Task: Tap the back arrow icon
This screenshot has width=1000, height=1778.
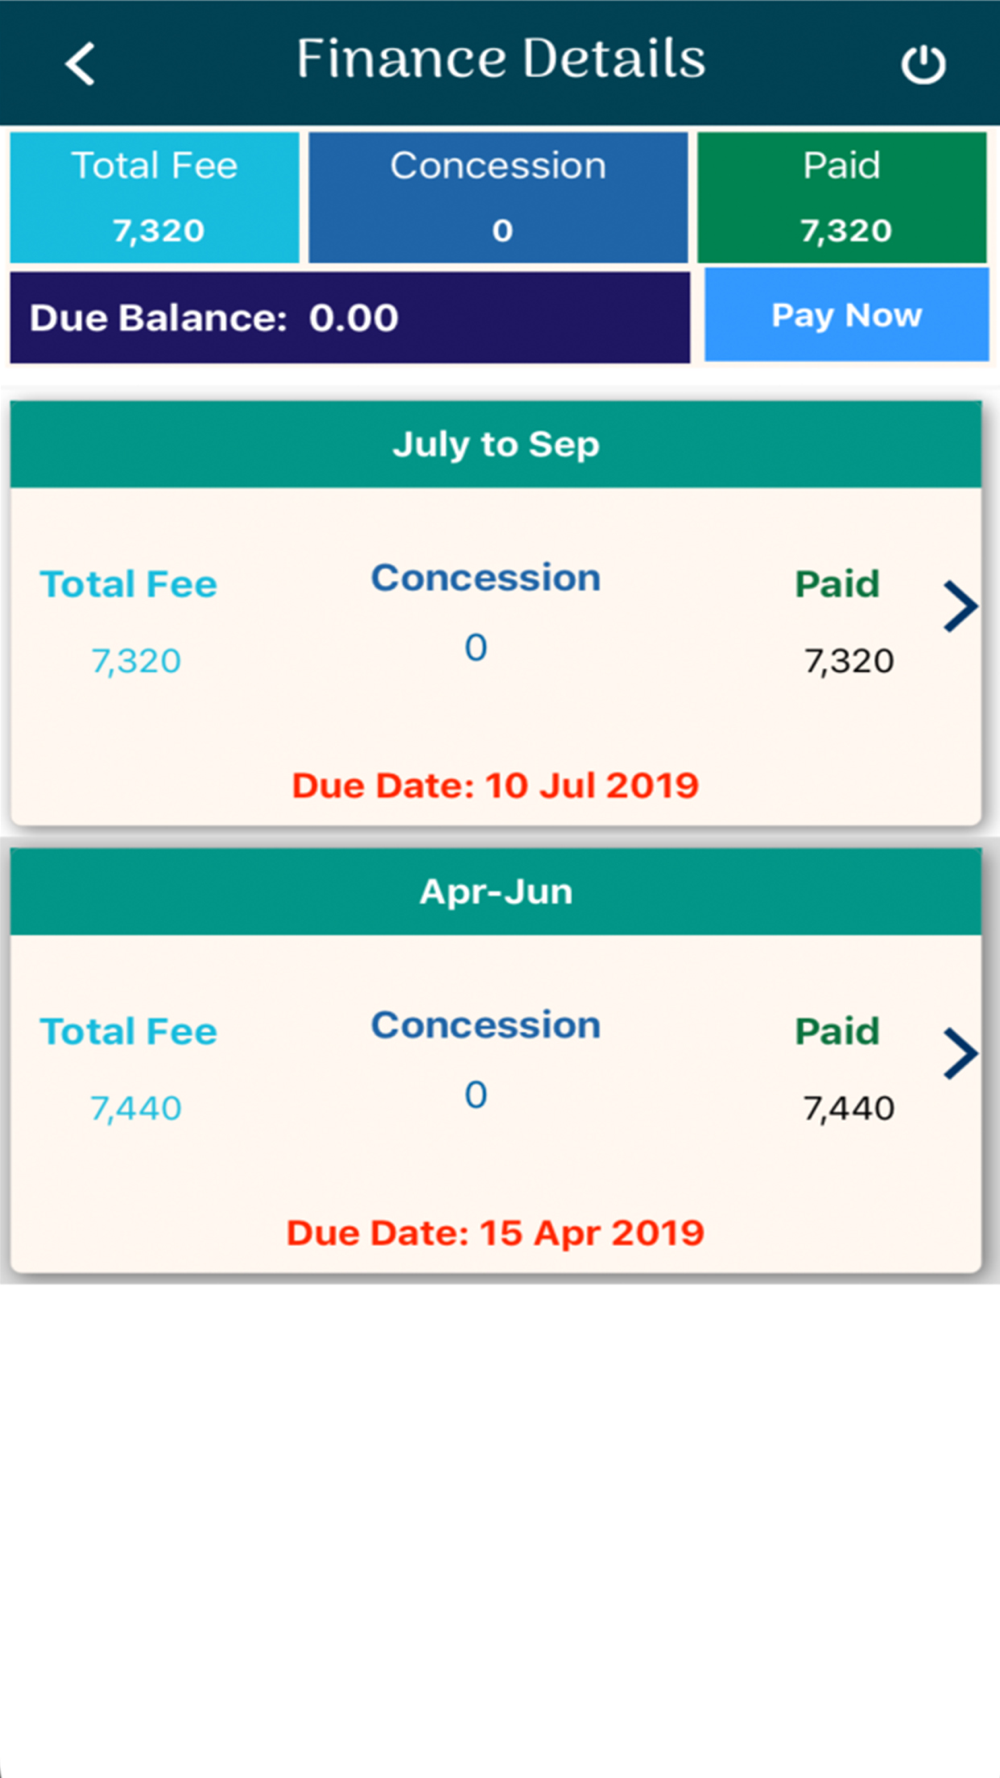Action: point(80,64)
